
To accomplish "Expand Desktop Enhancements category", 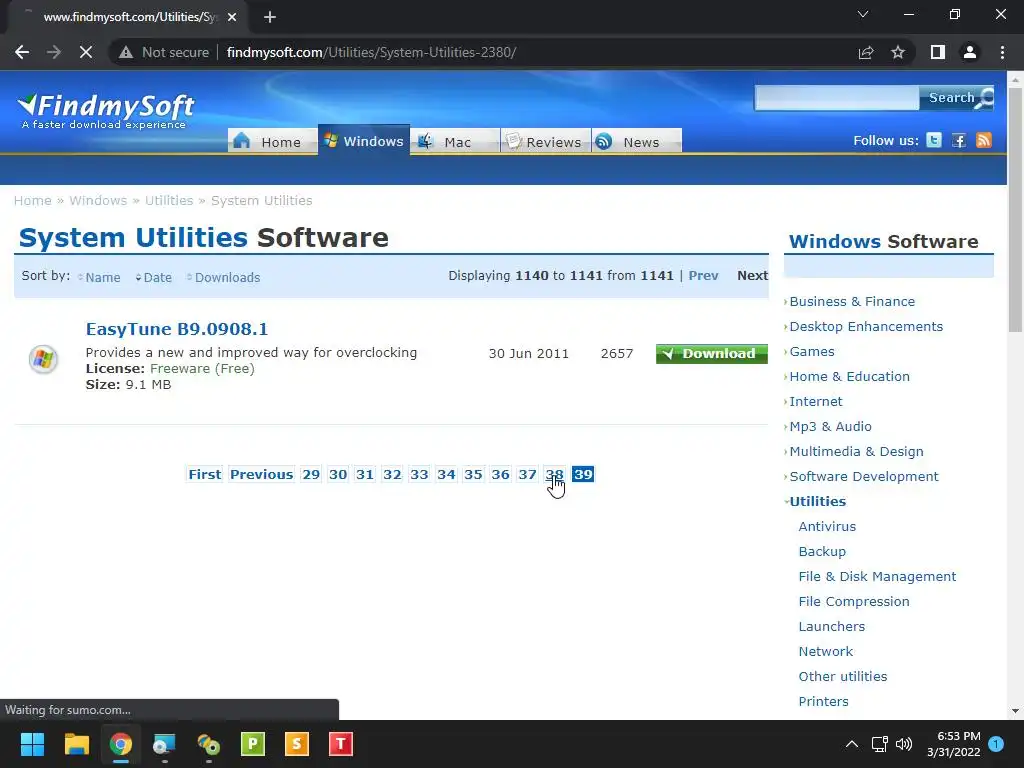I will (866, 327).
